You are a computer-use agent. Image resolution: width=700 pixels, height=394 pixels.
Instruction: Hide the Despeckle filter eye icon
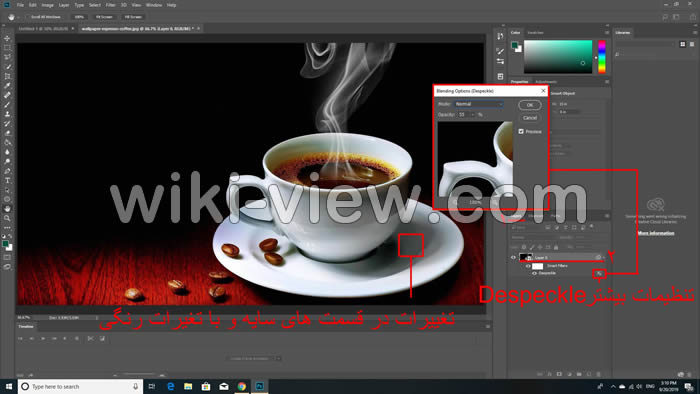pyautogui.click(x=534, y=273)
